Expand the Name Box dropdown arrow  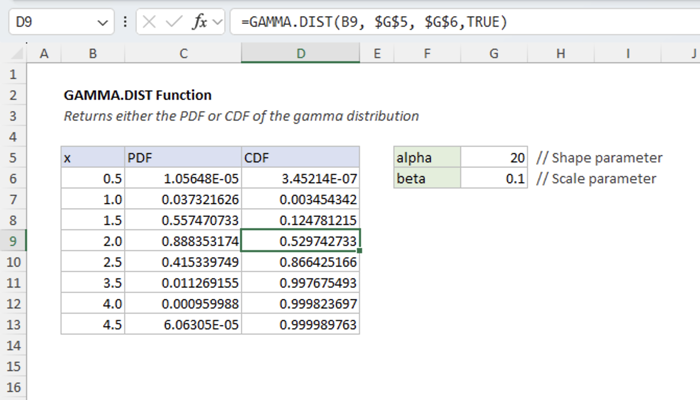coord(103,22)
